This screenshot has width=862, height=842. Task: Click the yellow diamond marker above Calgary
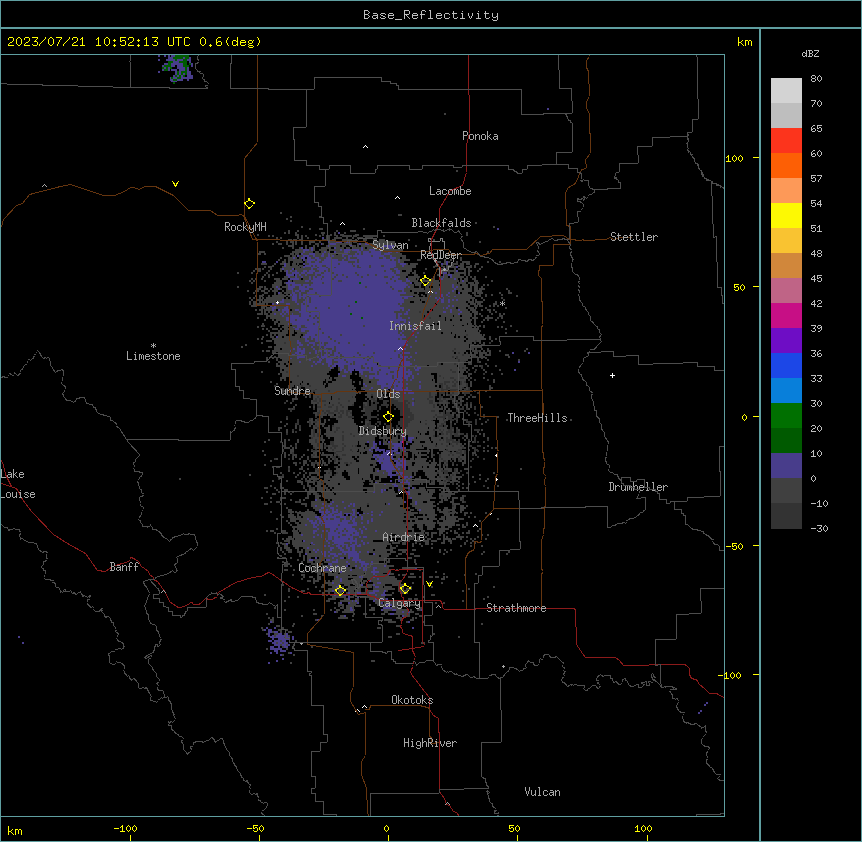click(x=405, y=589)
